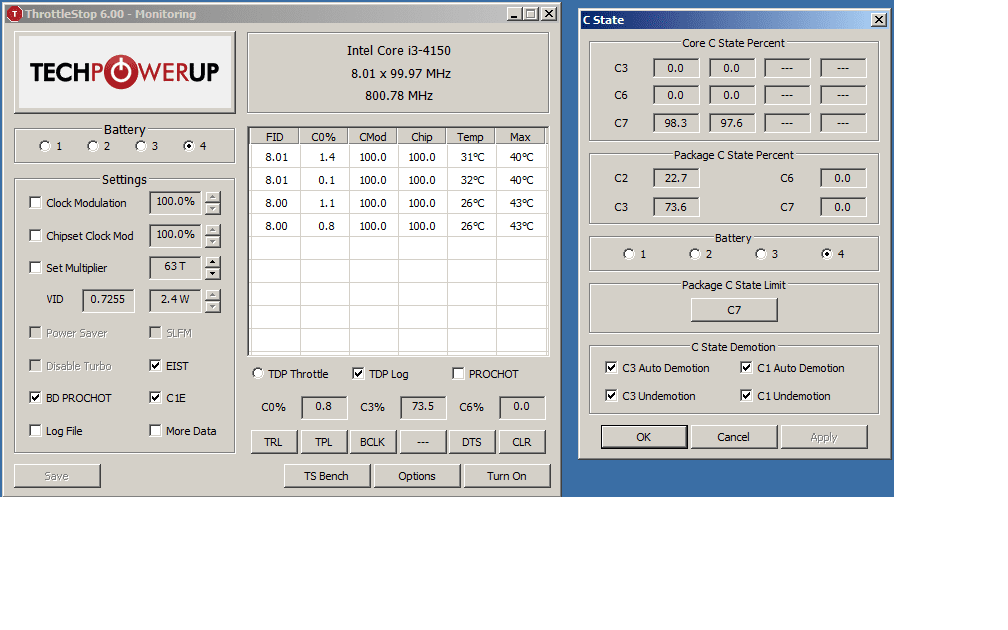Enable Clock Modulation checkbox
This screenshot has width=1008, height=630.
click(35, 202)
